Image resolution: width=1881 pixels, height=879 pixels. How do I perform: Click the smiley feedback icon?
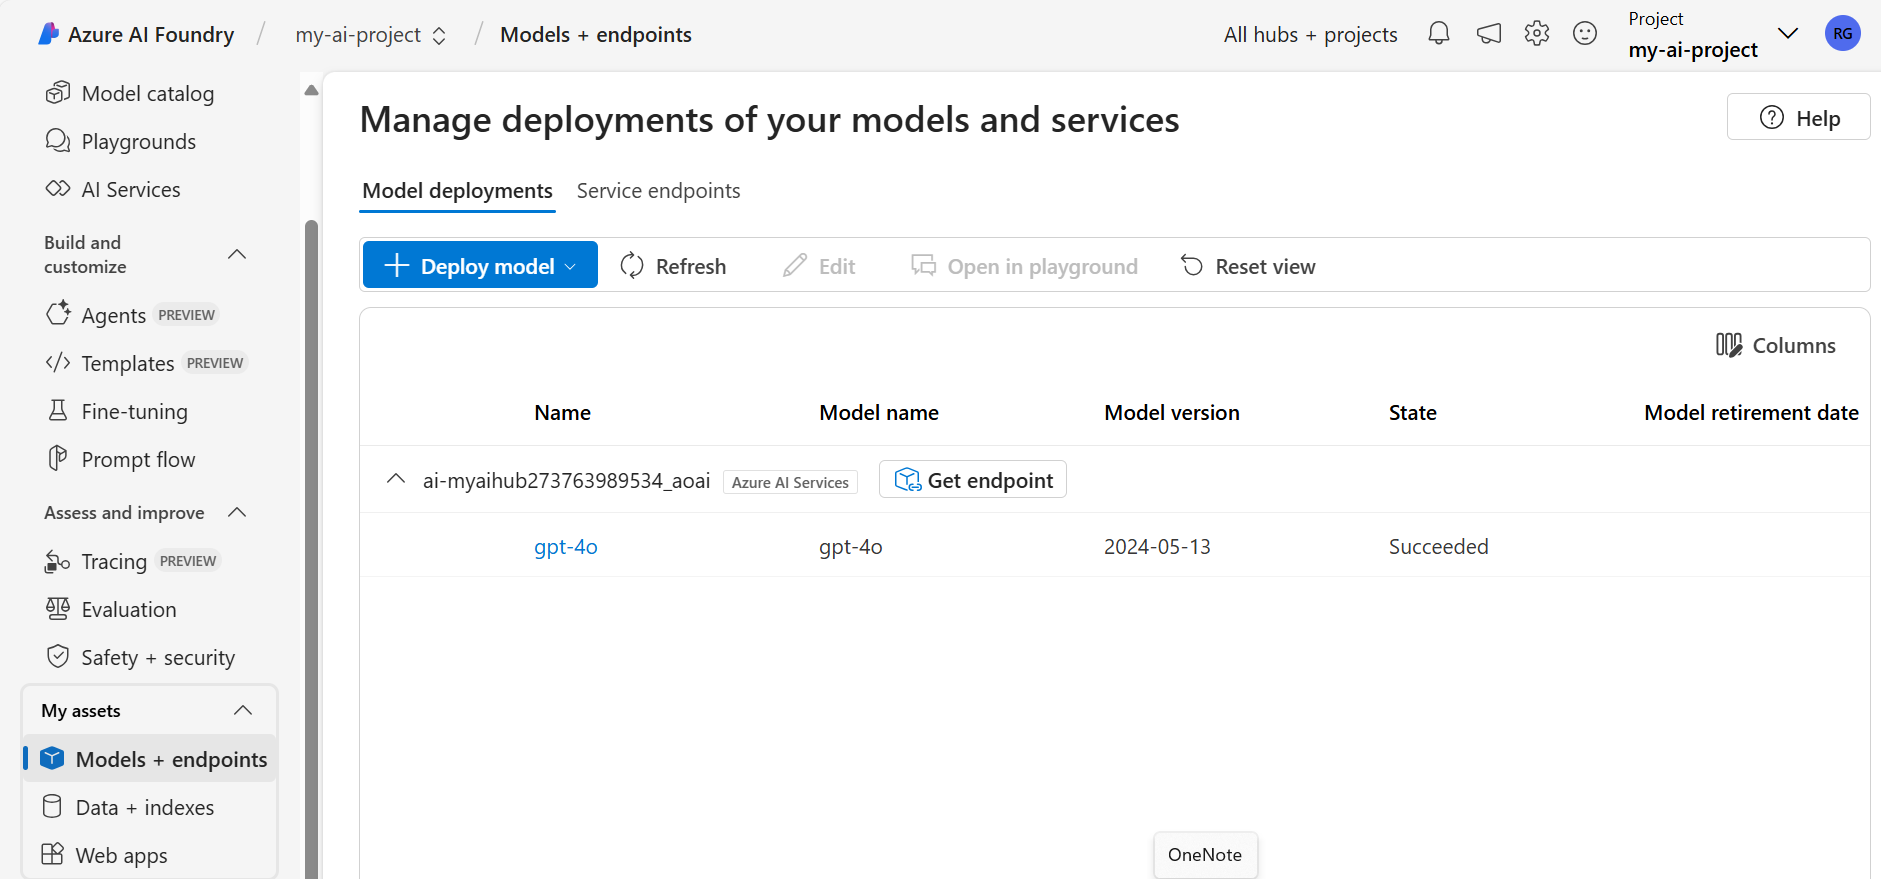tap(1585, 33)
